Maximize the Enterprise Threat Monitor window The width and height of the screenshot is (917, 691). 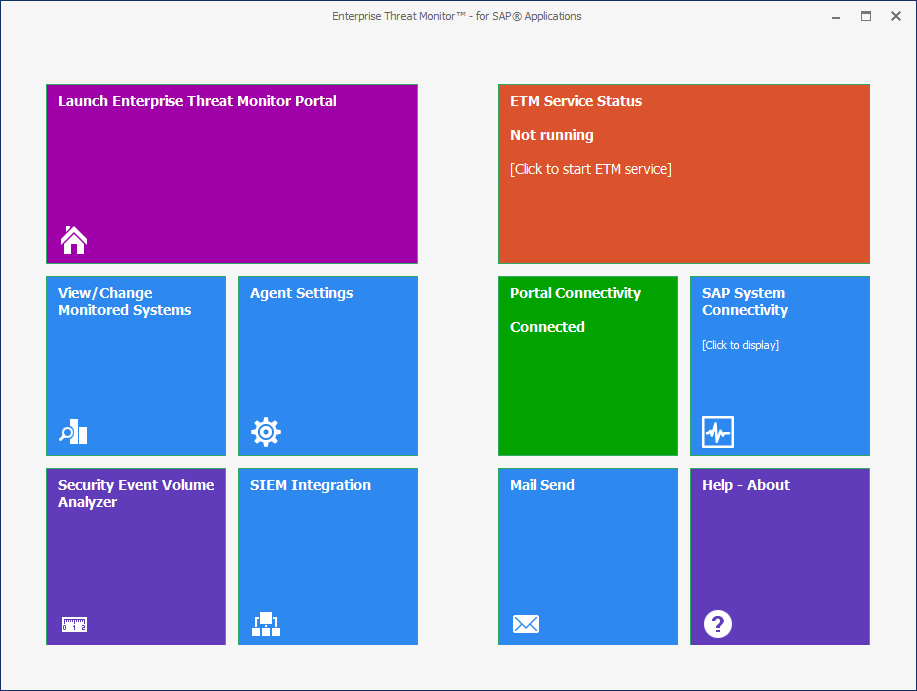click(x=866, y=16)
